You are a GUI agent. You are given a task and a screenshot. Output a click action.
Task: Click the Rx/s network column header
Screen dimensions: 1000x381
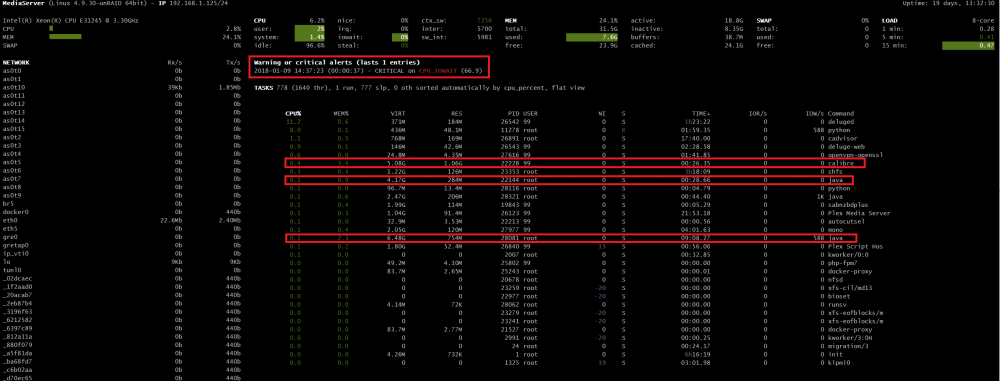(175, 63)
